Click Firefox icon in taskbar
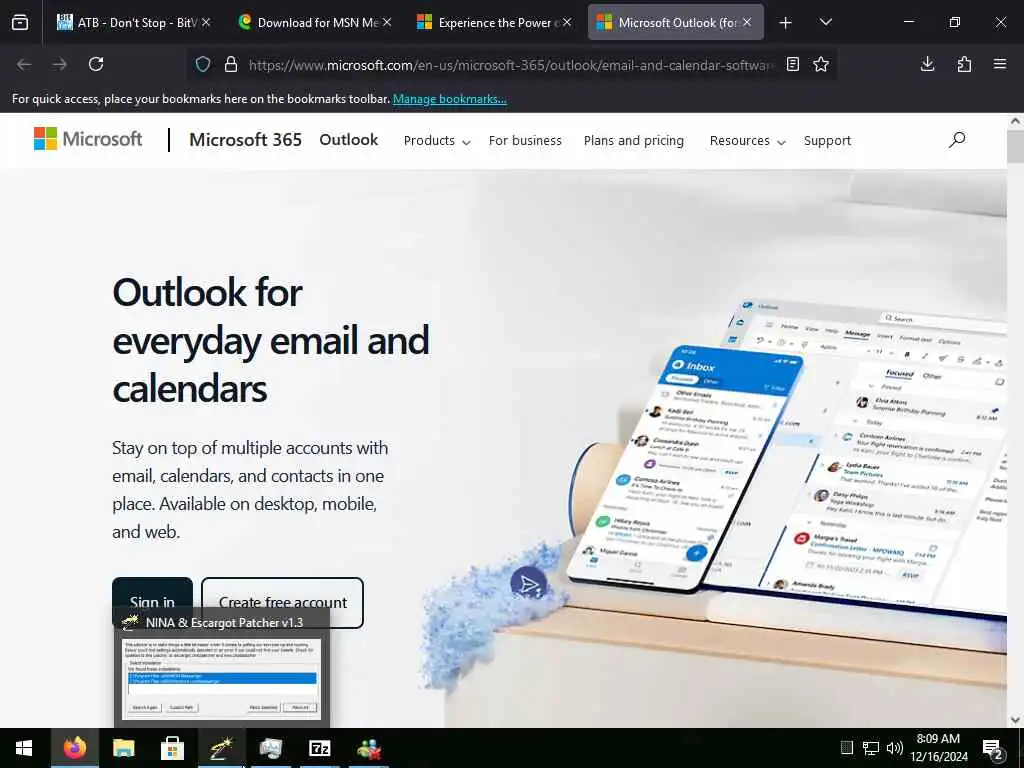The width and height of the screenshot is (1024, 768). (x=74, y=748)
